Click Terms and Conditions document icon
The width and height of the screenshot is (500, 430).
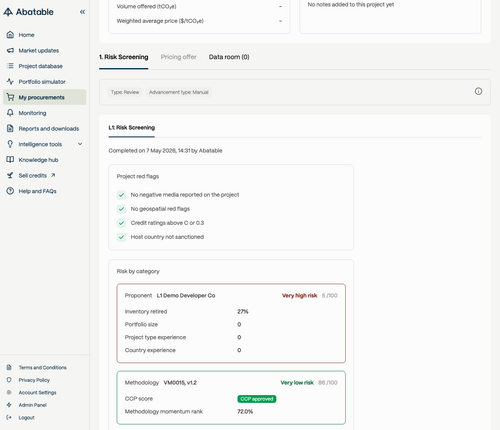coord(9,367)
